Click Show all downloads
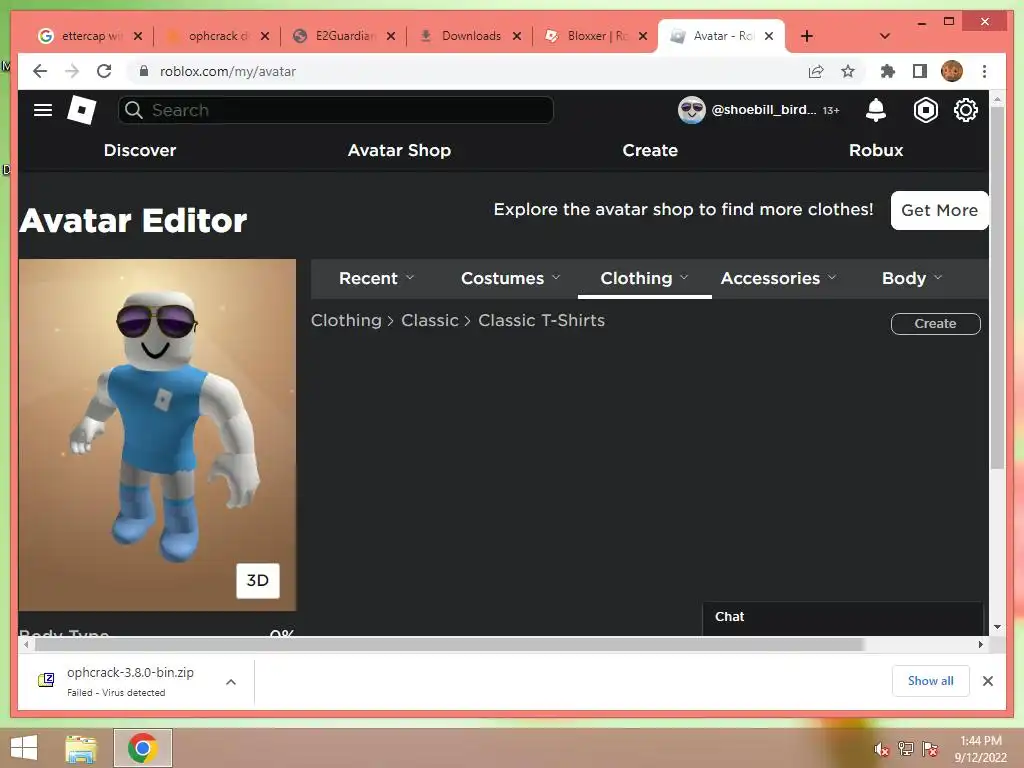Screen dimensions: 1024x768 (x=931, y=681)
